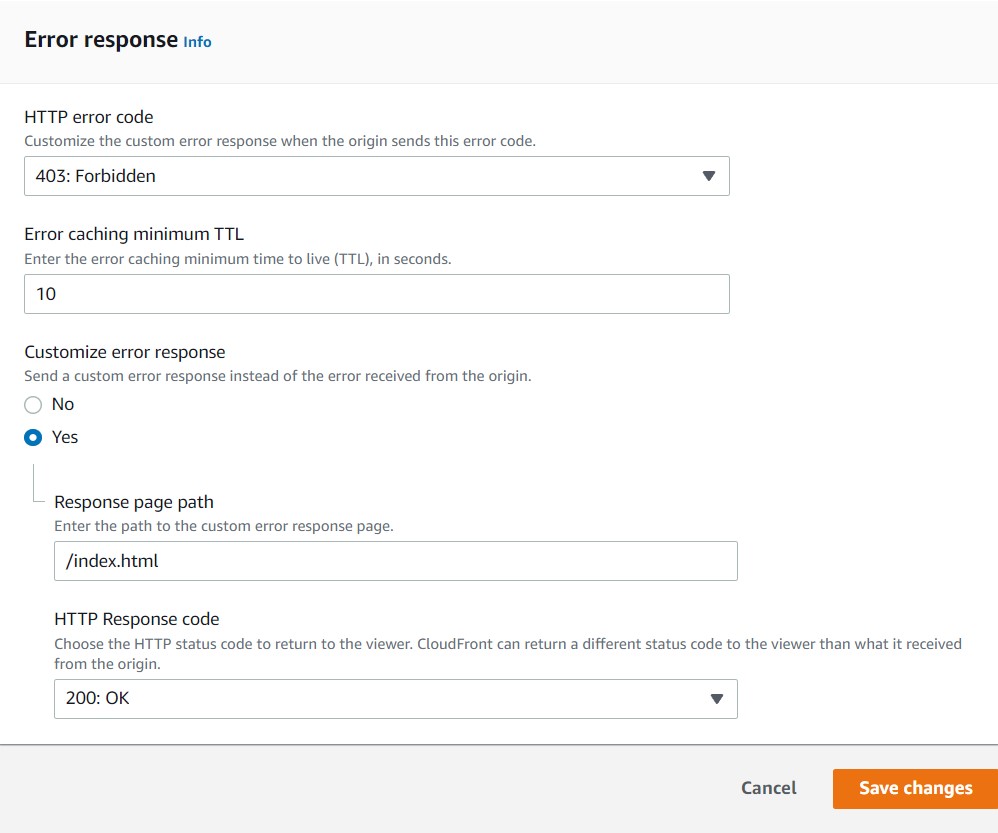Open the HTTP Response code dropdown
998x833 pixels.
pos(396,699)
